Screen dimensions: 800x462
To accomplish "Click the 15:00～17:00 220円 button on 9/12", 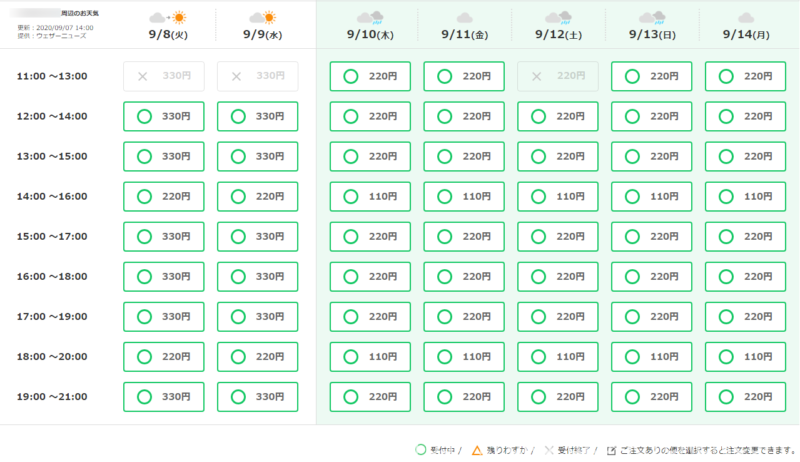I will pos(558,236).
